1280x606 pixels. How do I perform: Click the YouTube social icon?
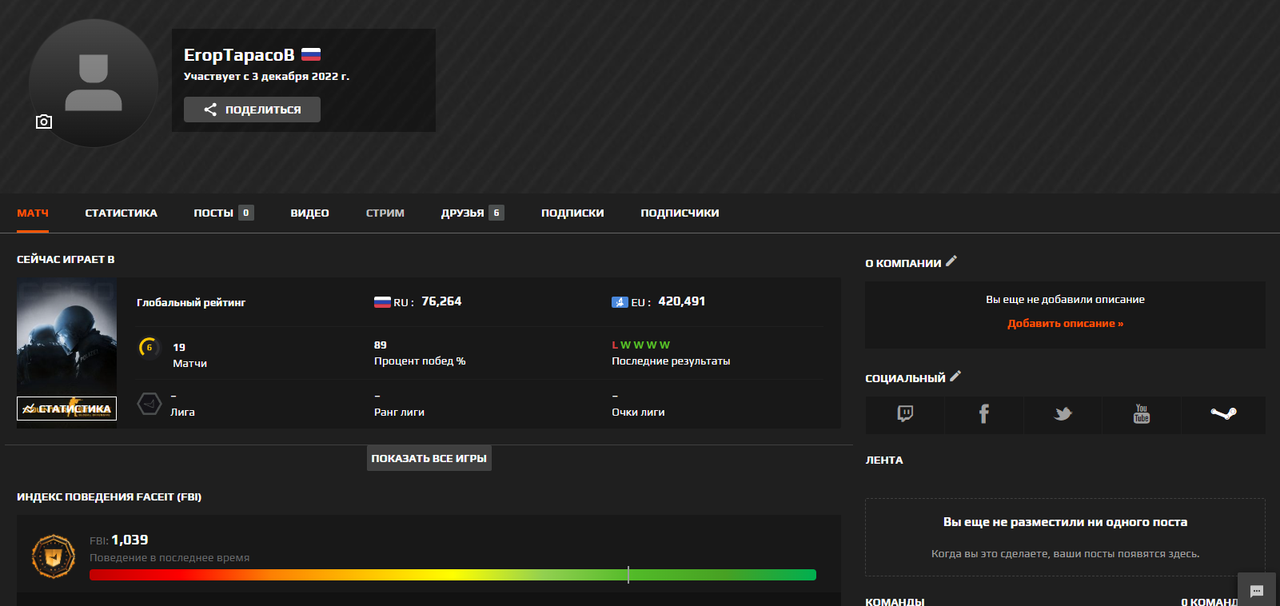pyautogui.click(x=1142, y=414)
